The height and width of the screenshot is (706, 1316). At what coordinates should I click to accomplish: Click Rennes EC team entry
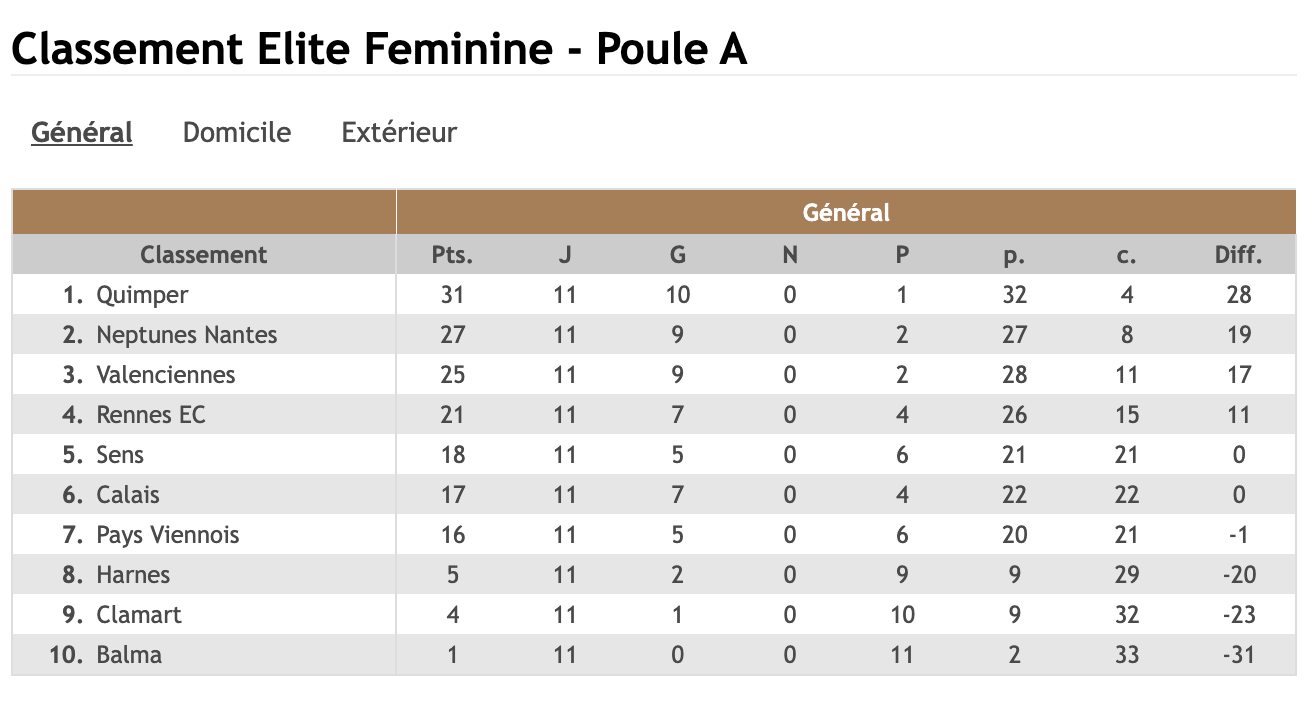click(x=151, y=415)
